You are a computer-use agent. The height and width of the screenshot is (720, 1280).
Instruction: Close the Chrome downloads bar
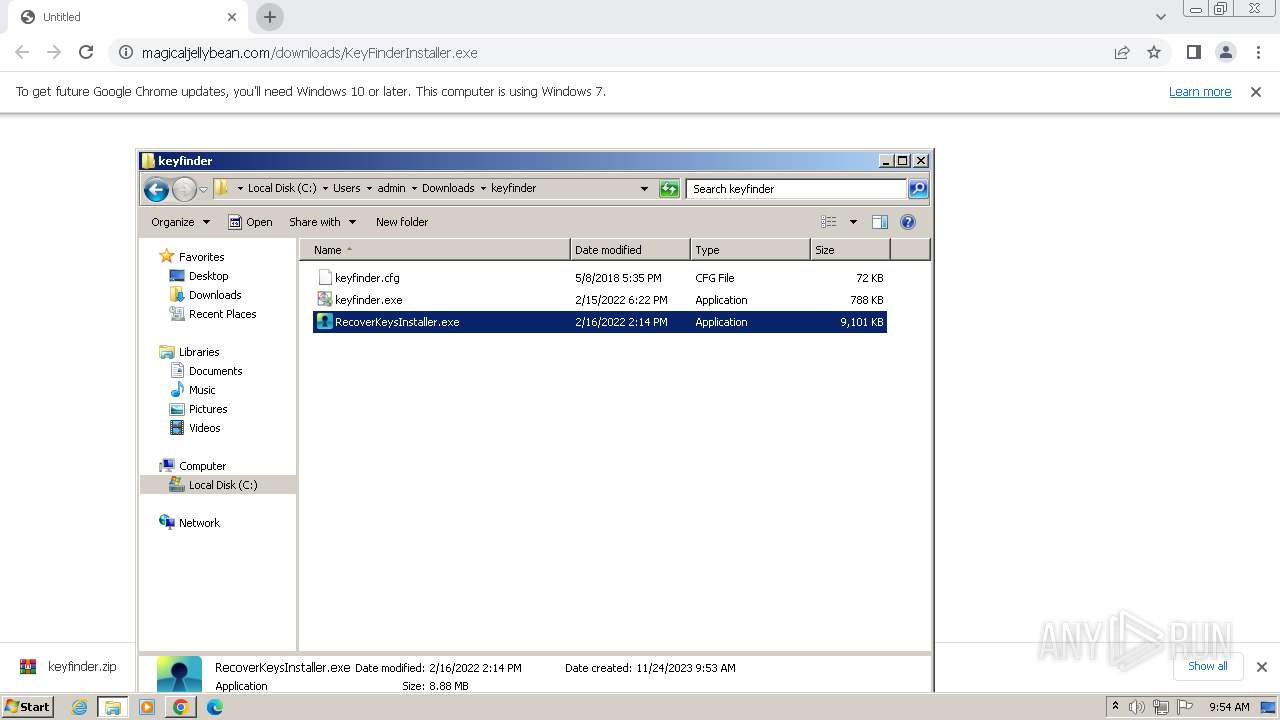1262,667
